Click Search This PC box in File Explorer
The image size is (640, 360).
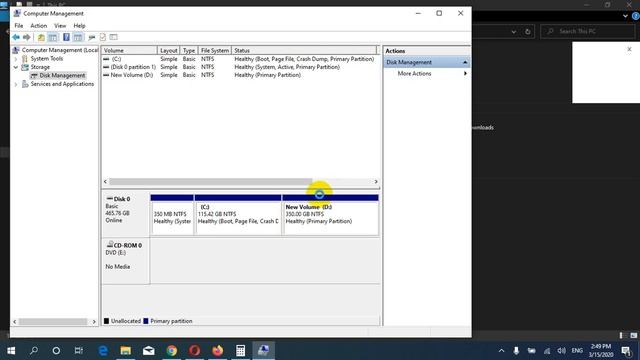coord(588,31)
